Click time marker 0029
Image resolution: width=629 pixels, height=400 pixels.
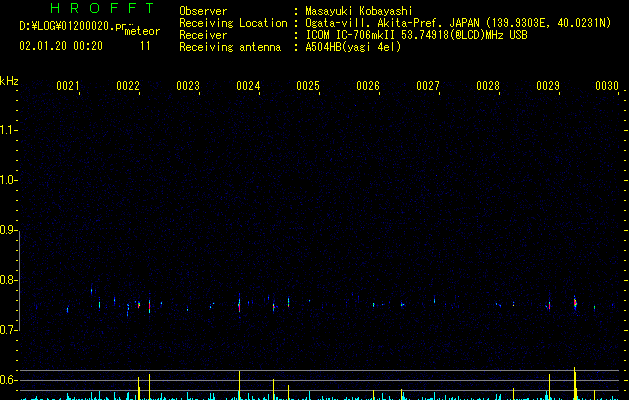[x=548, y=86]
